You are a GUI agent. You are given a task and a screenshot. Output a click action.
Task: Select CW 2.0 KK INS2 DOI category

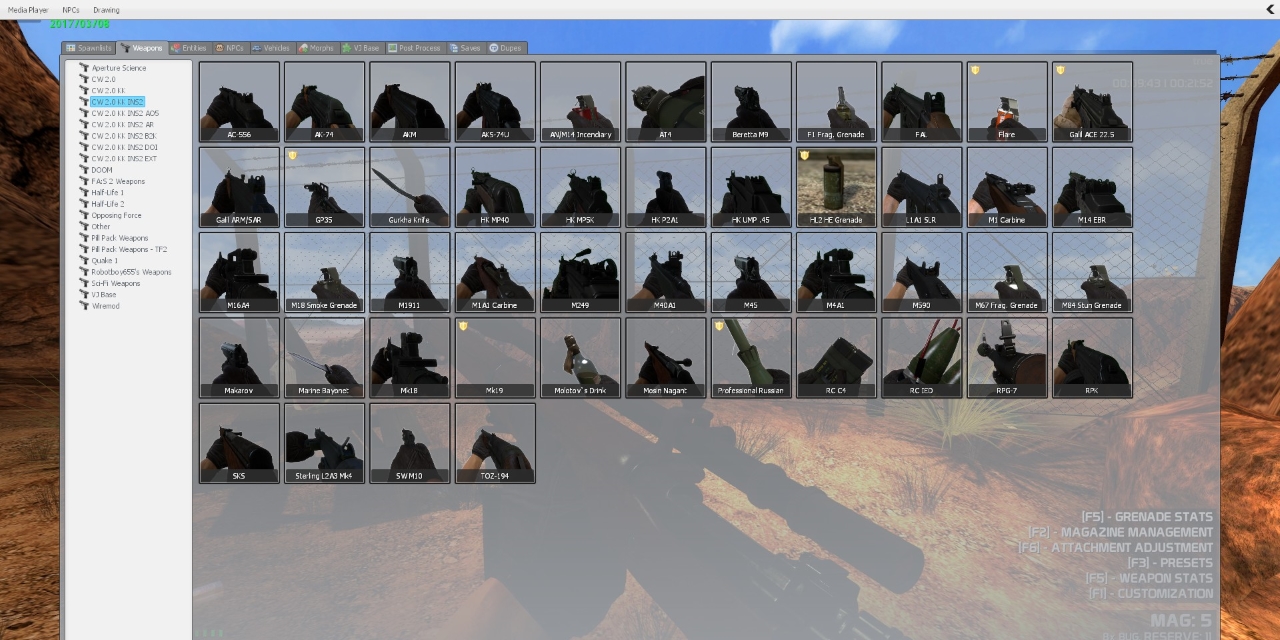coord(124,147)
